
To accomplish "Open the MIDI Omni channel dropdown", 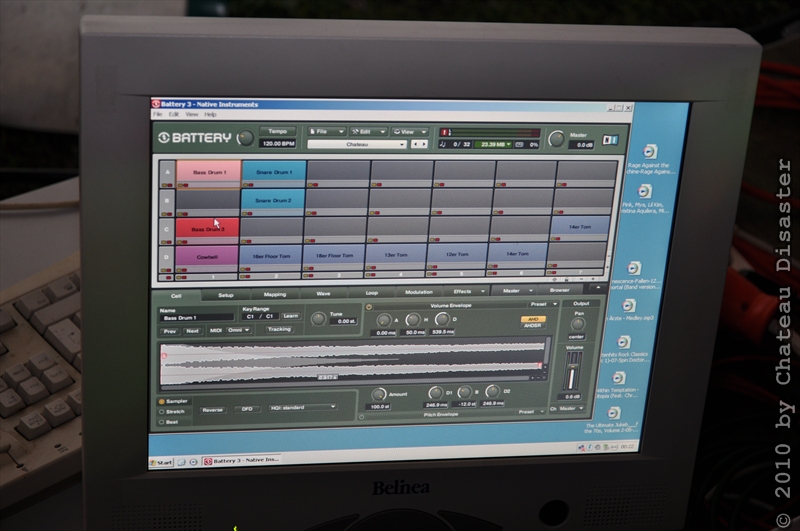I will [x=238, y=331].
